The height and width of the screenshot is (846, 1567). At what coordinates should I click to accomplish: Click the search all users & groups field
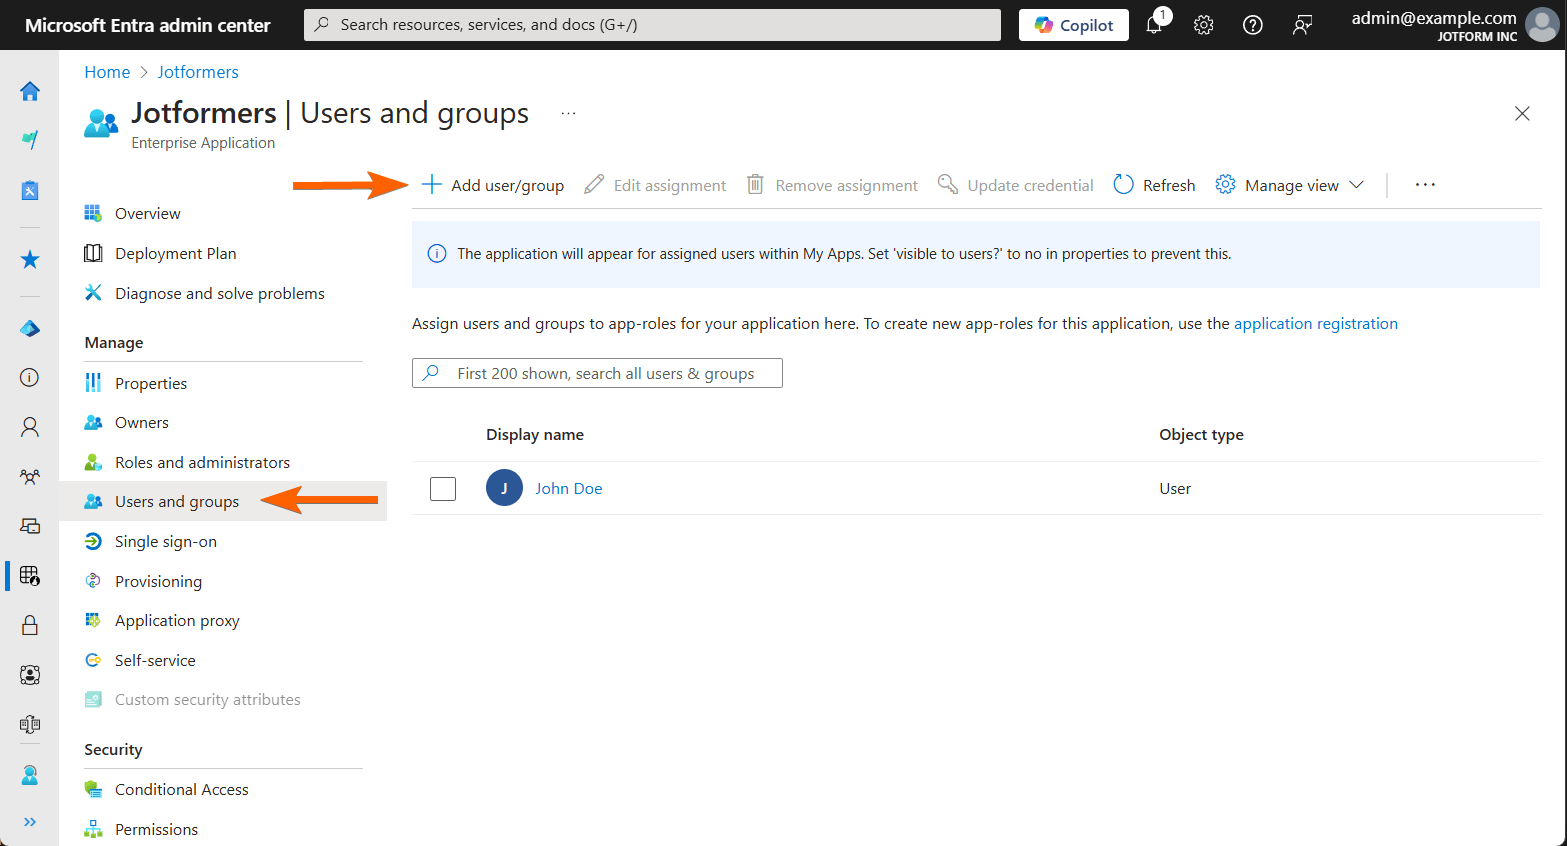click(597, 373)
